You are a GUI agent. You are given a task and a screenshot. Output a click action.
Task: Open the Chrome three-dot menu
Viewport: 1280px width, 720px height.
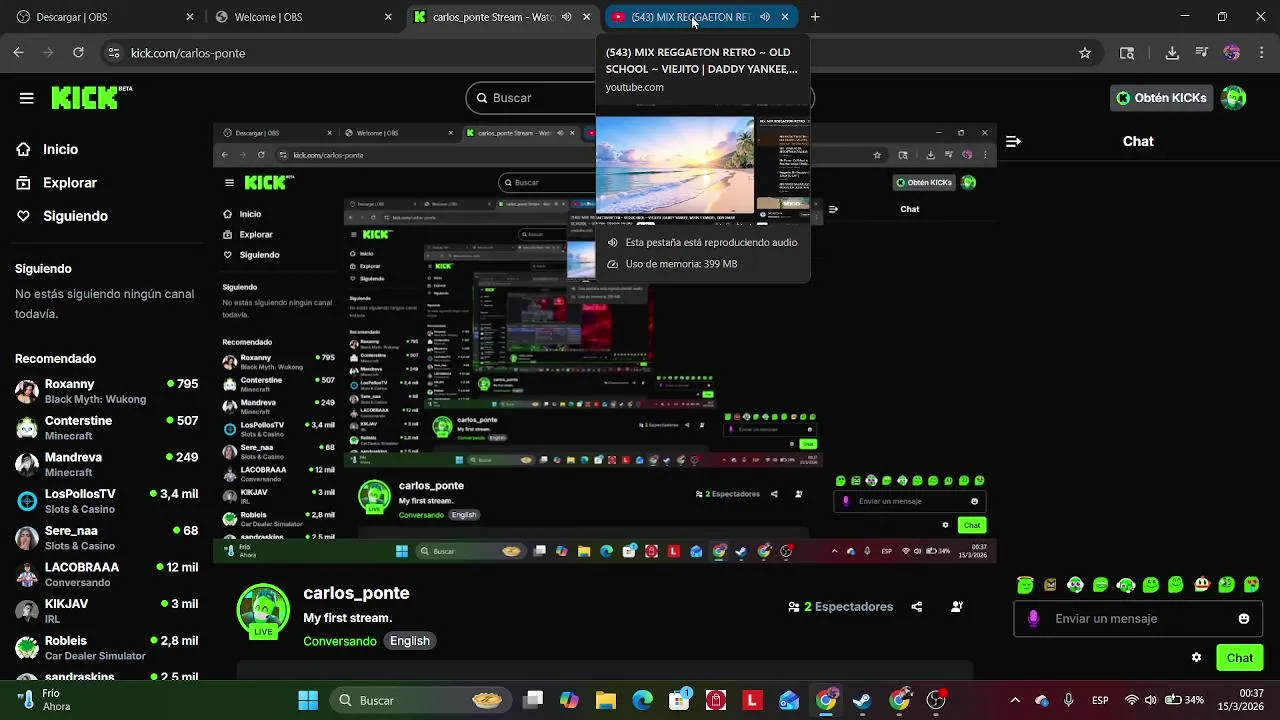click(1260, 53)
